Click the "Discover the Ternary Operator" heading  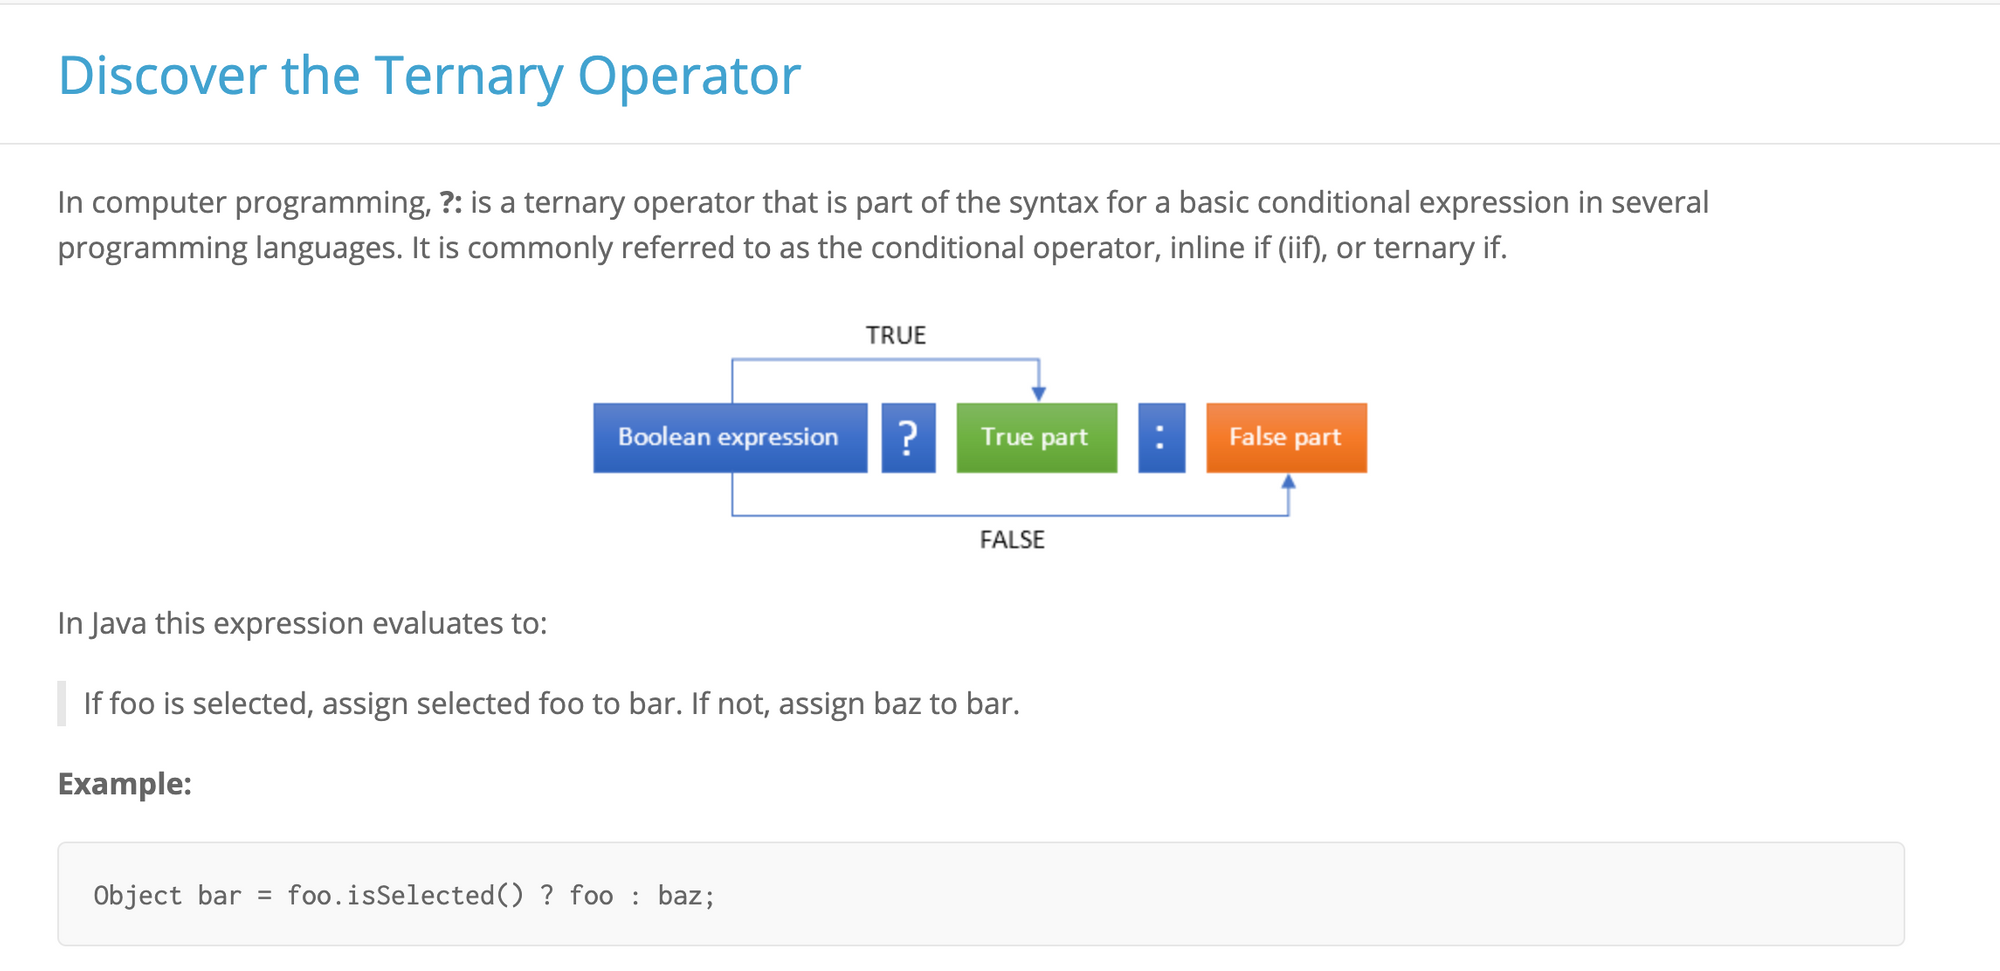point(429,76)
